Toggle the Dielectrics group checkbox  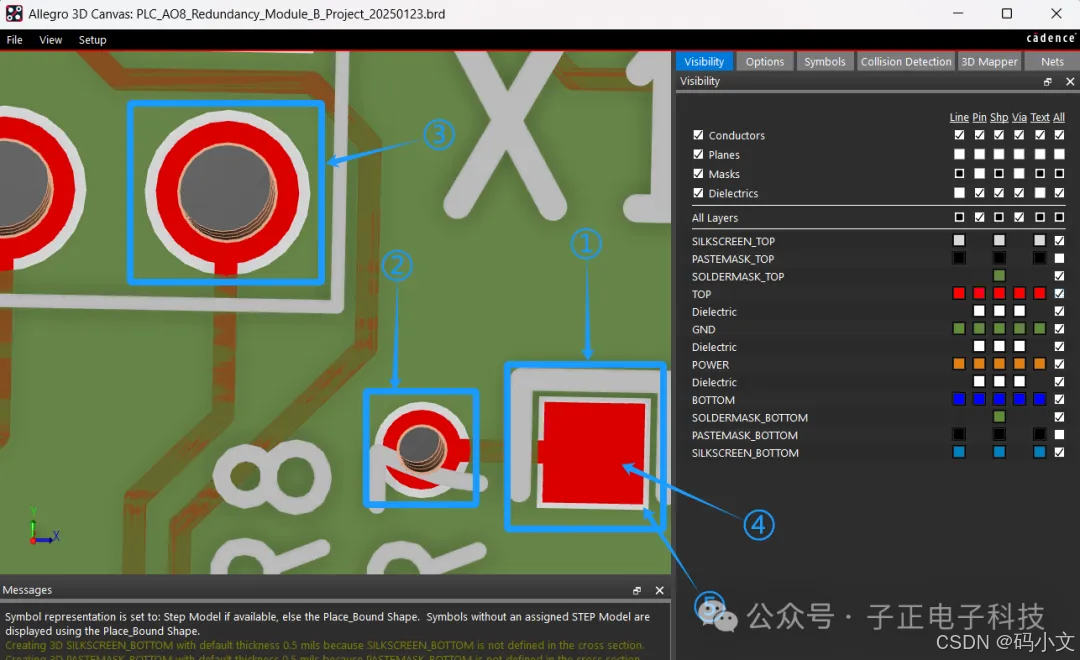698,193
